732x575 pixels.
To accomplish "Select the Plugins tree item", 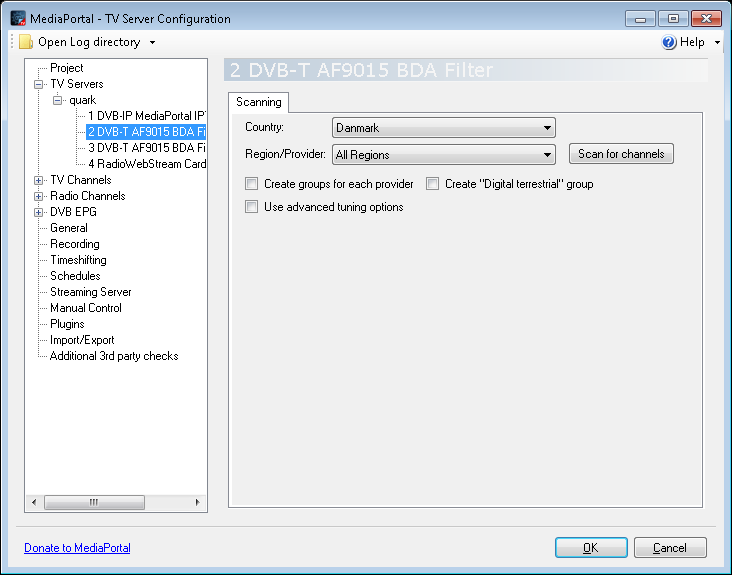I will [x=67, y=324].
